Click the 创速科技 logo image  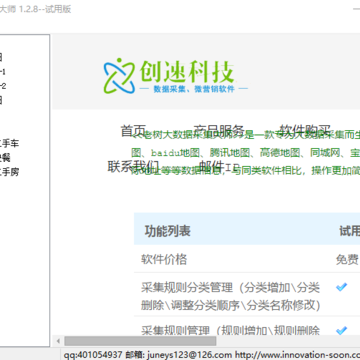click(x=176, y=76)
